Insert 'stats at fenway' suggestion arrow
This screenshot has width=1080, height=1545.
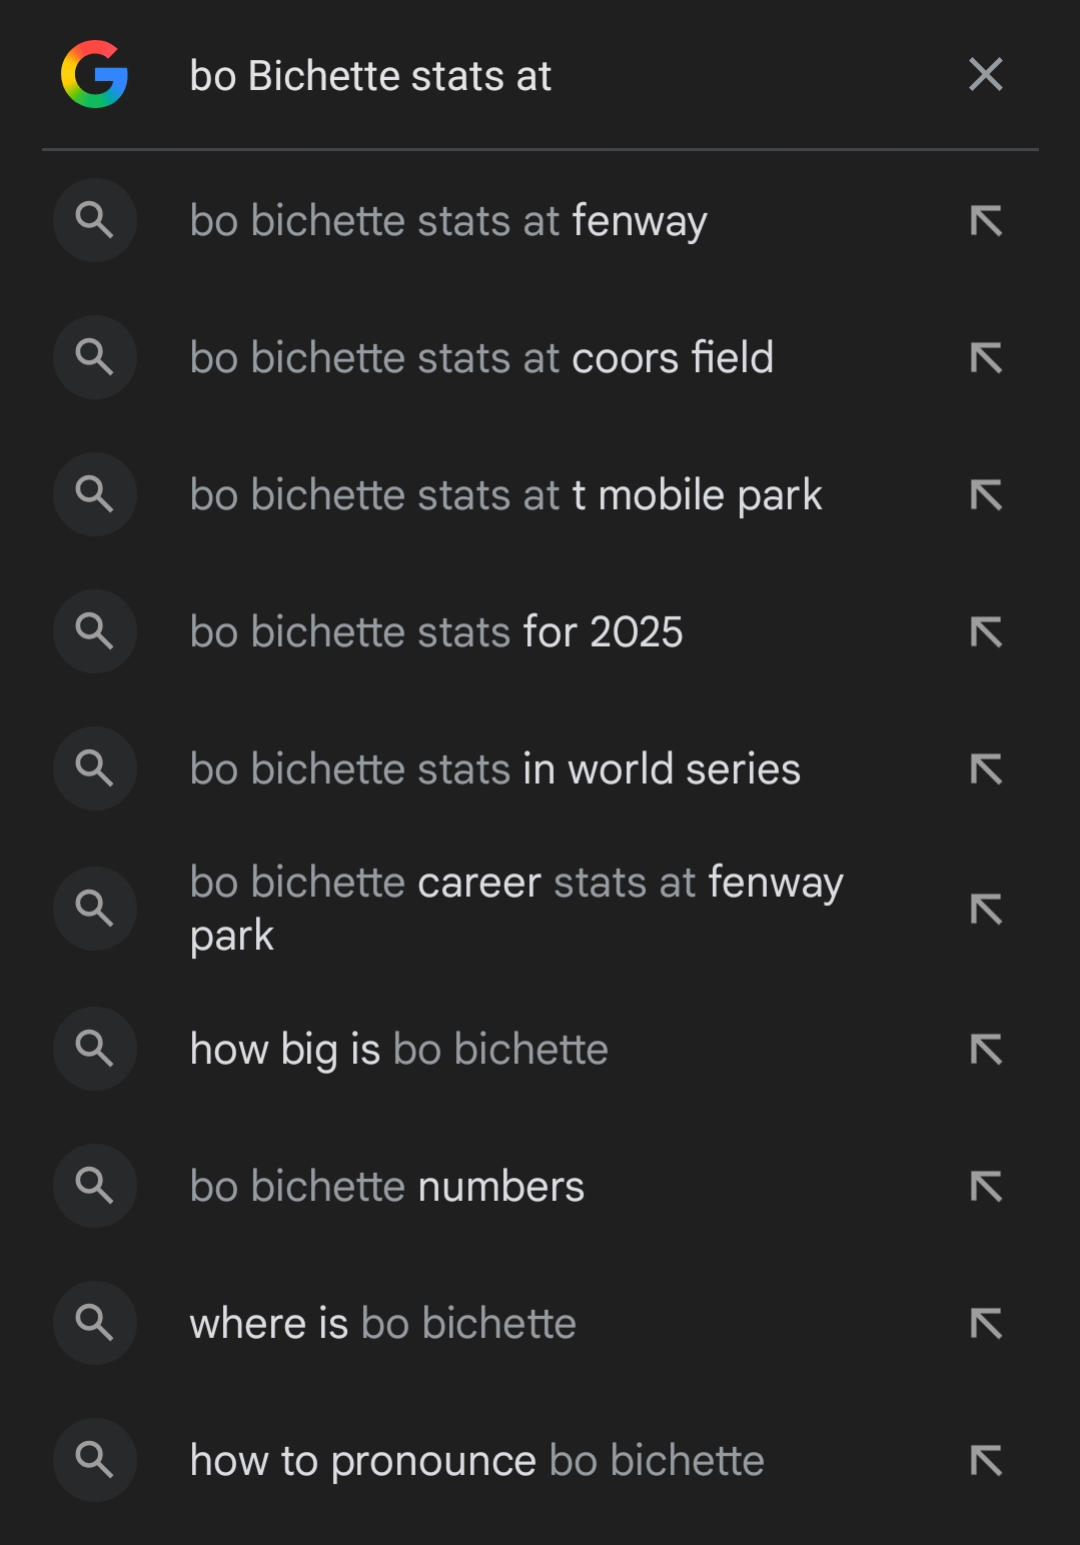pos(986,221)
